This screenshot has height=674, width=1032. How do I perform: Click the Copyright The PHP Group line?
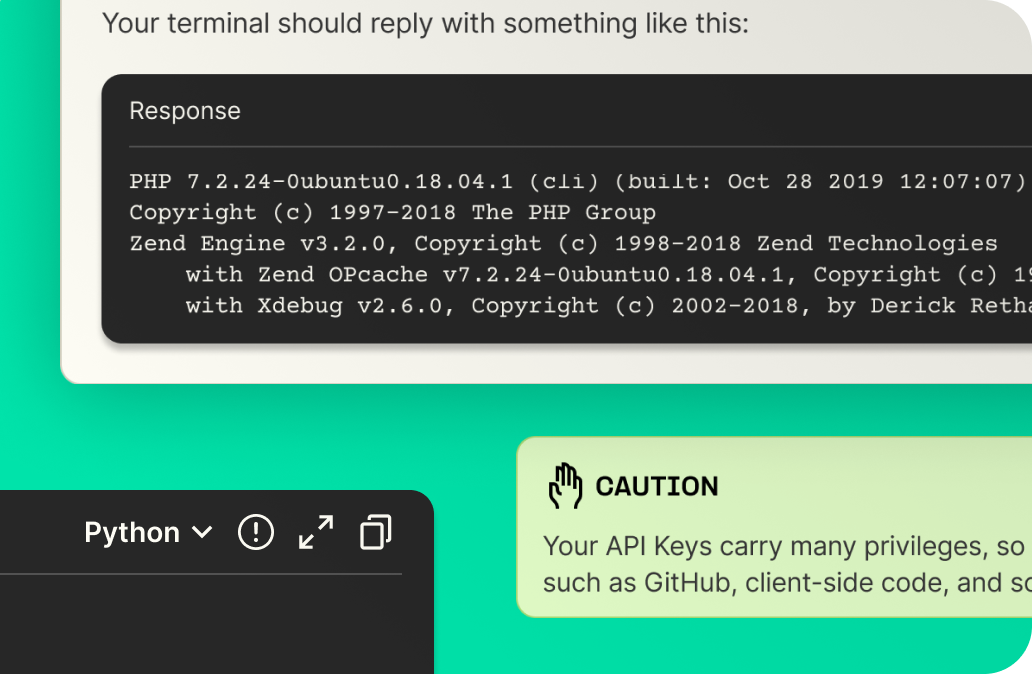tap(392, 212)
